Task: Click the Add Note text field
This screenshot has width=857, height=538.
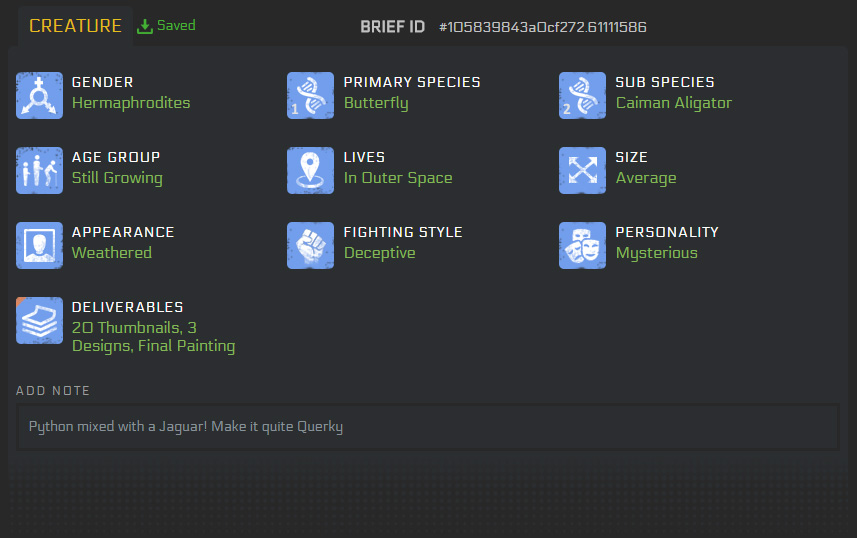Action: coord(427,427)
